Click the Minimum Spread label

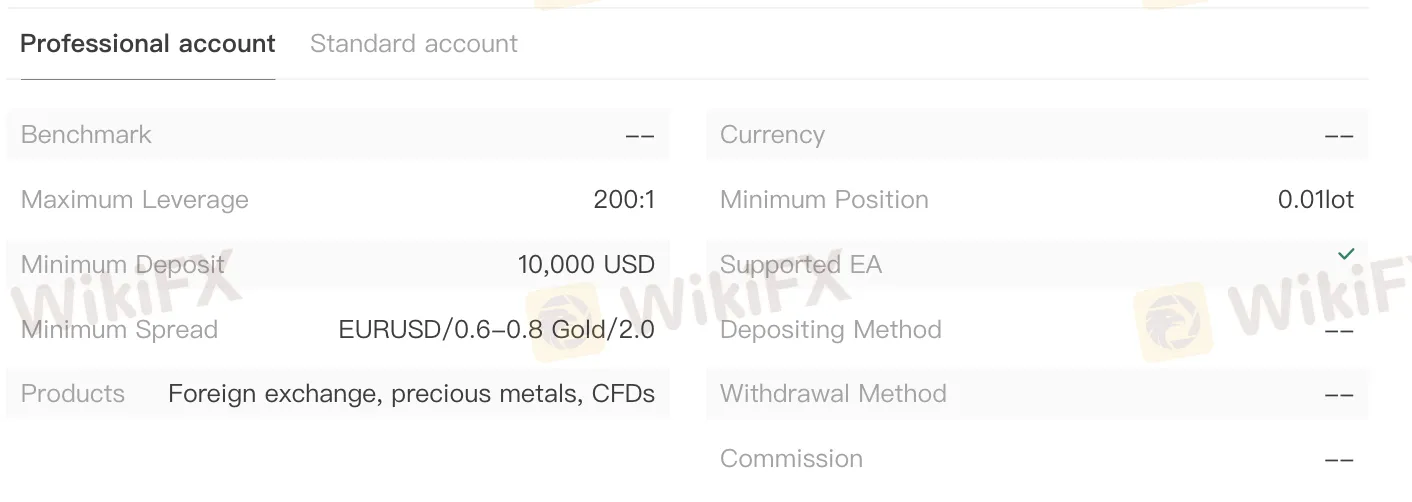click(119, 330)
